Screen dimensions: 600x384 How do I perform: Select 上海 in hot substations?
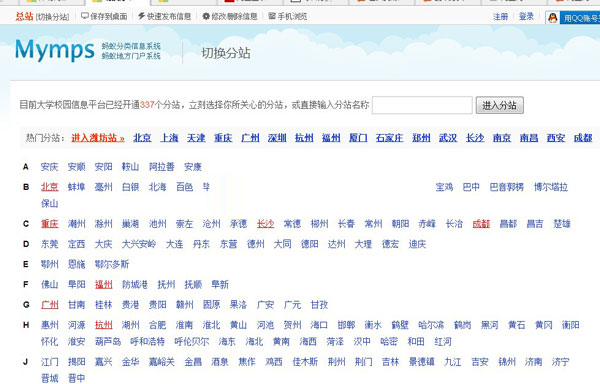coord(169,138)
